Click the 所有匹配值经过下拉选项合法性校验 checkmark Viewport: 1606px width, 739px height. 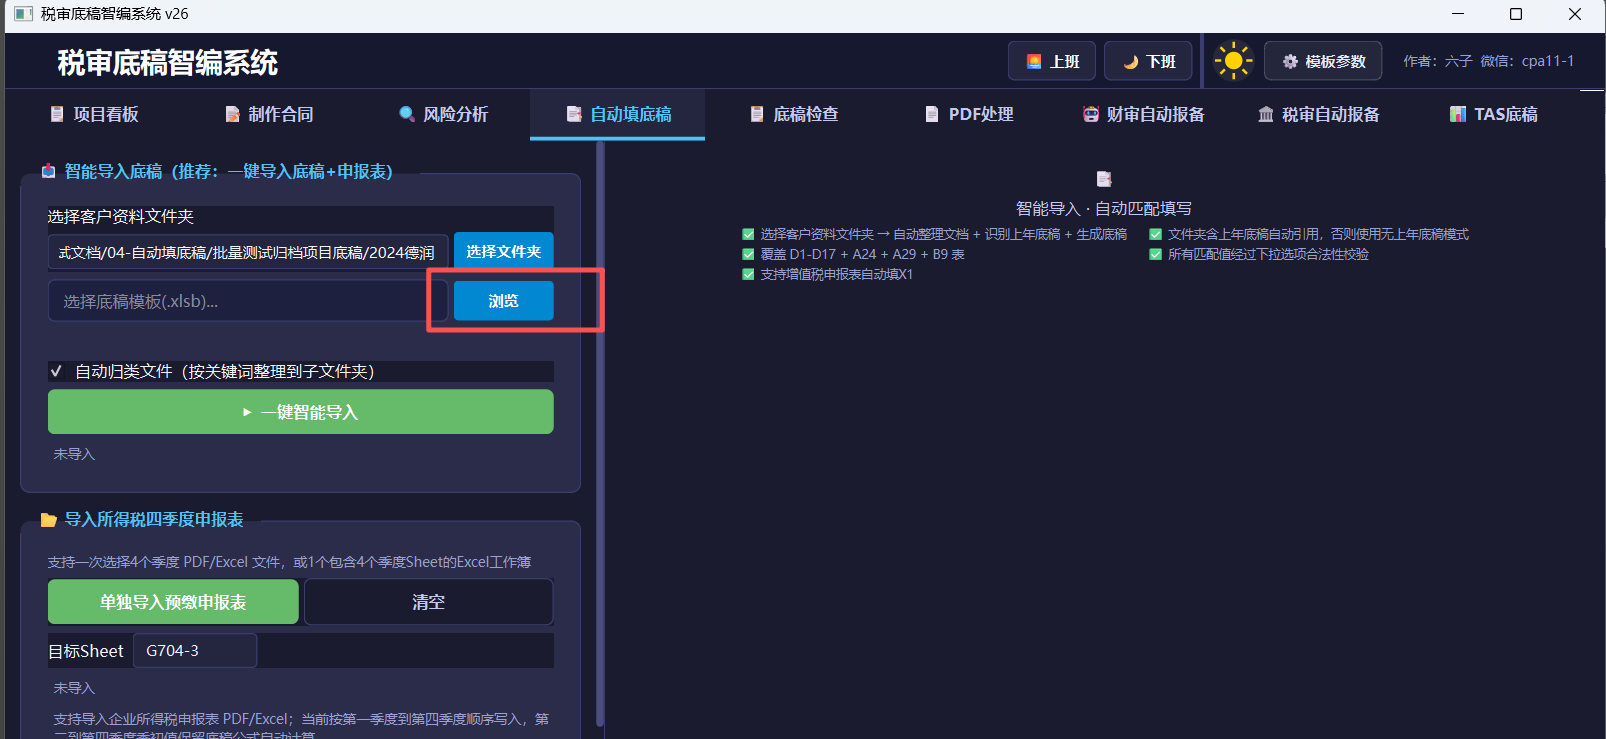coord(1156,254)
